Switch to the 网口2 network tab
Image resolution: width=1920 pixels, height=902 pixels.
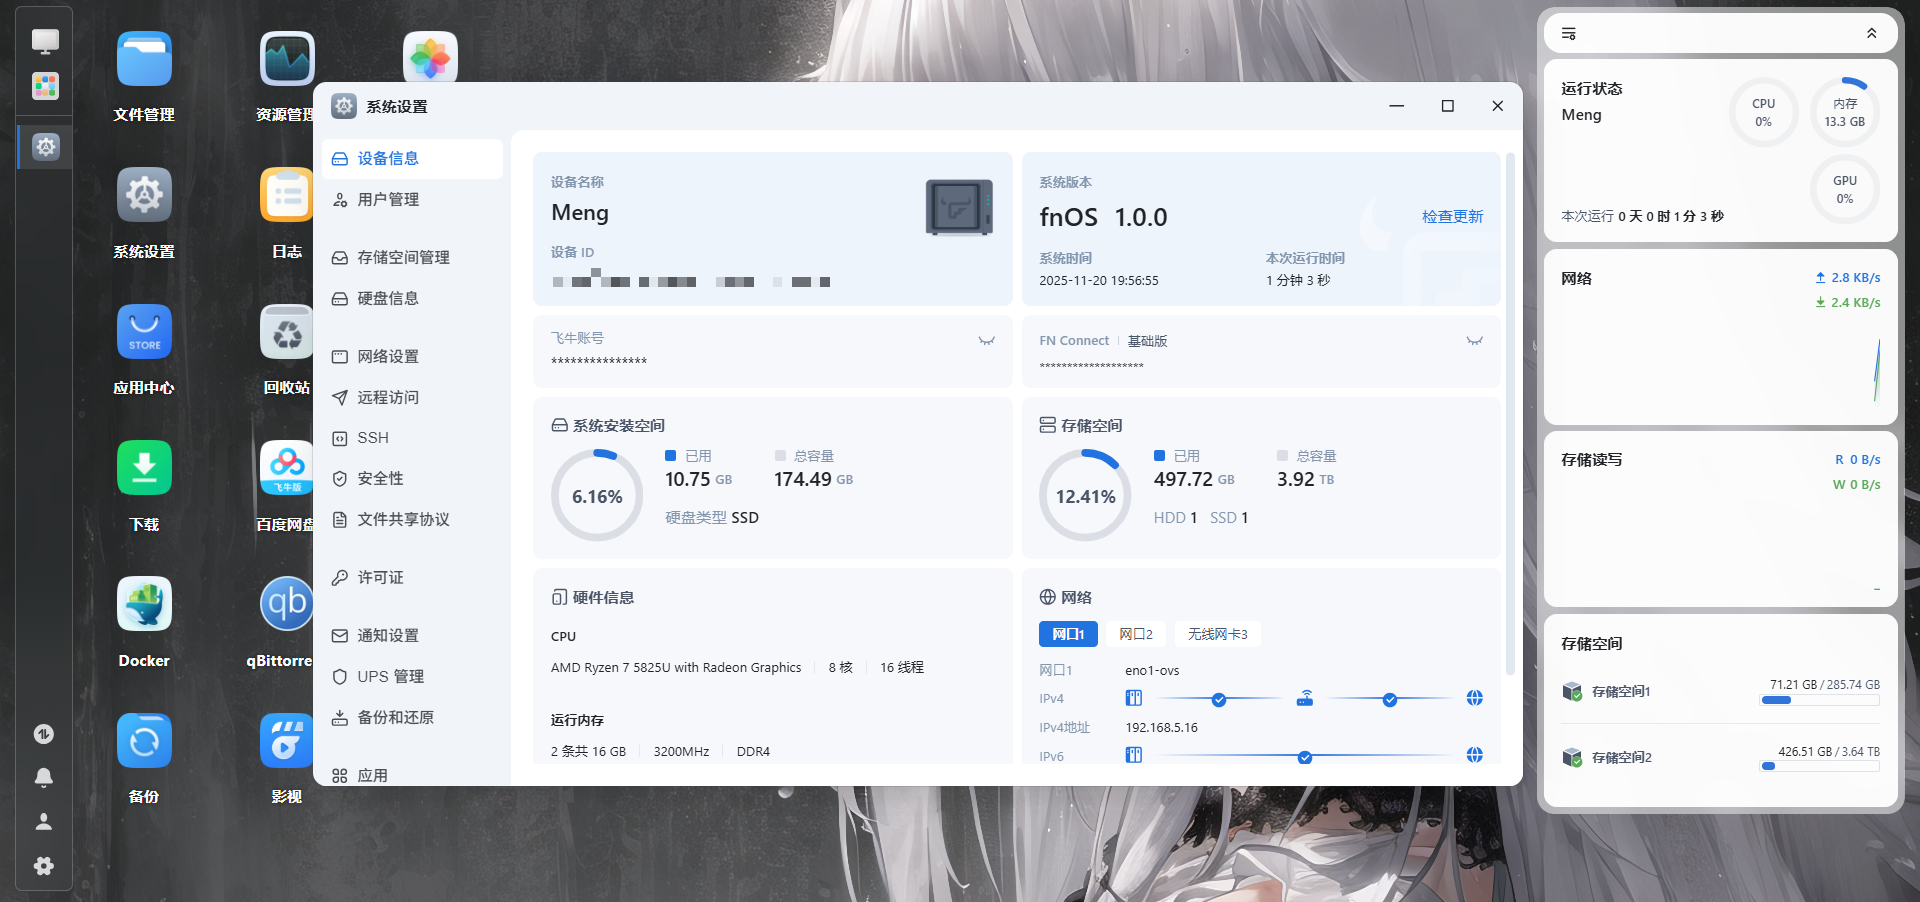click(1136, 634)
